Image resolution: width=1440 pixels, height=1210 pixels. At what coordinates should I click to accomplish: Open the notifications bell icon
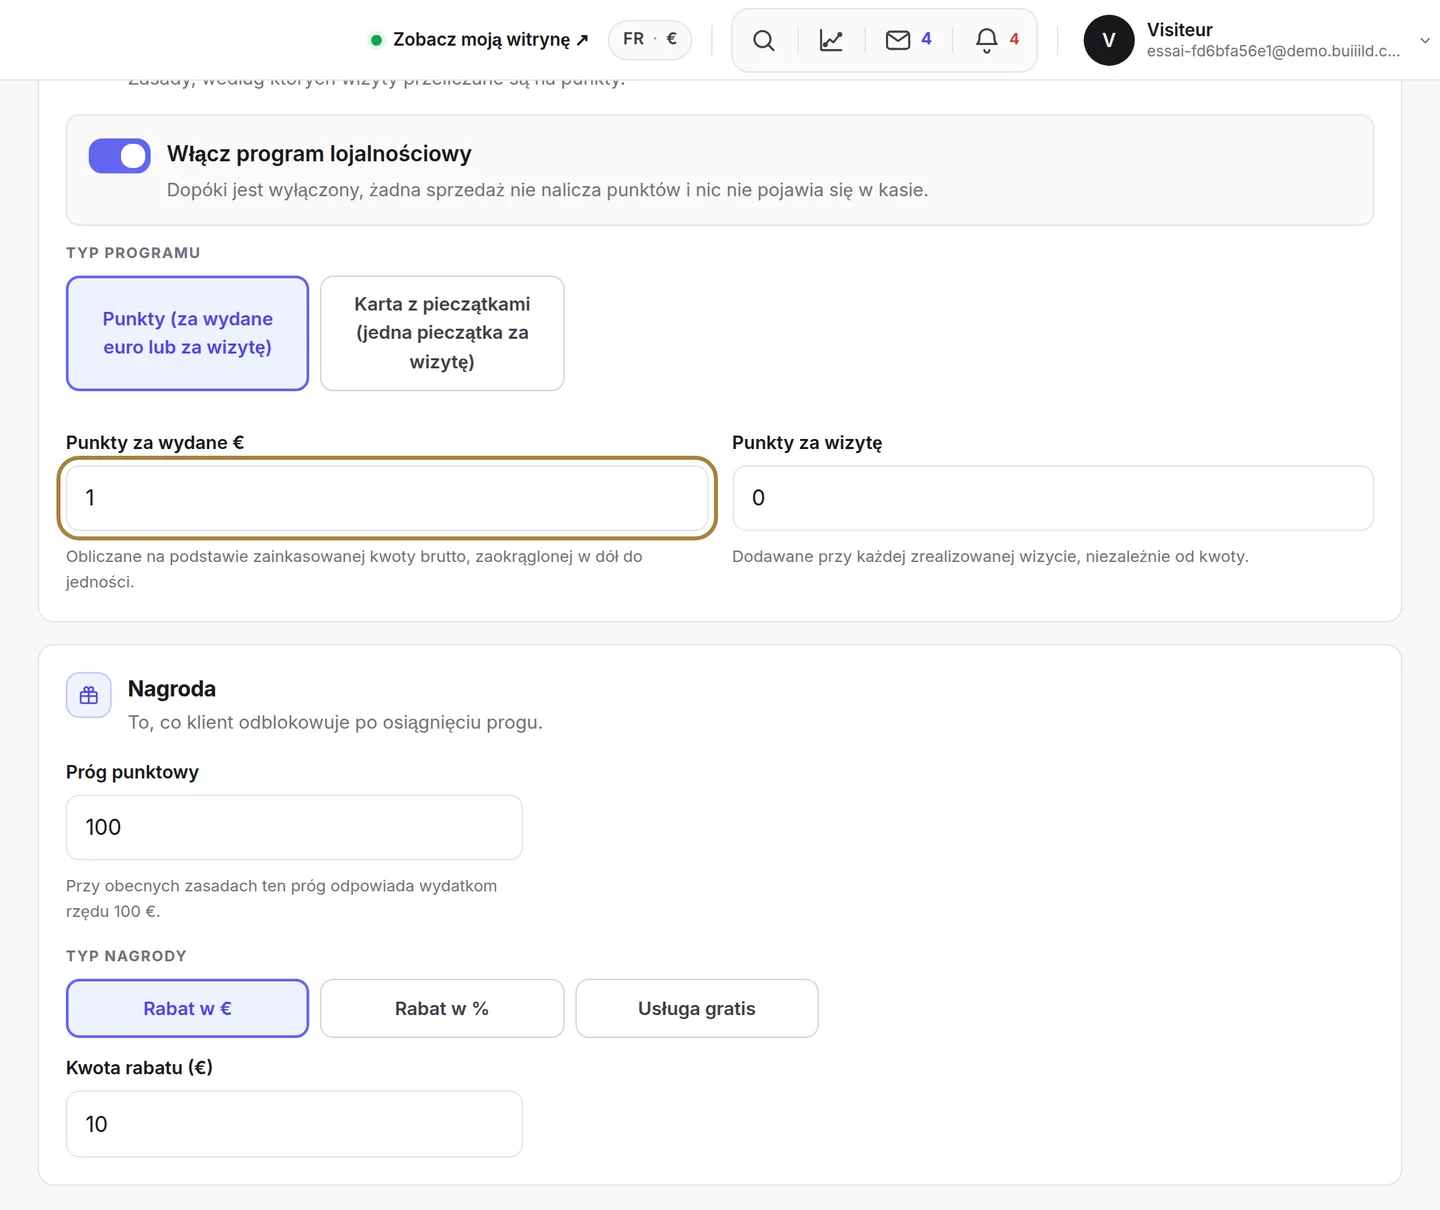coord(987,40)
